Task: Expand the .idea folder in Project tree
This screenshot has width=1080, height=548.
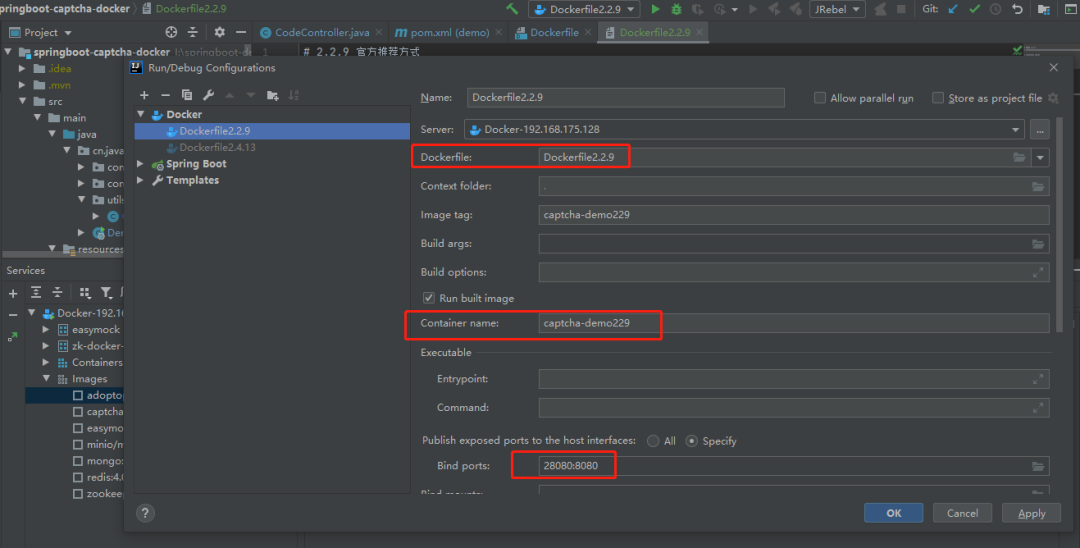Action: [22, 68]
